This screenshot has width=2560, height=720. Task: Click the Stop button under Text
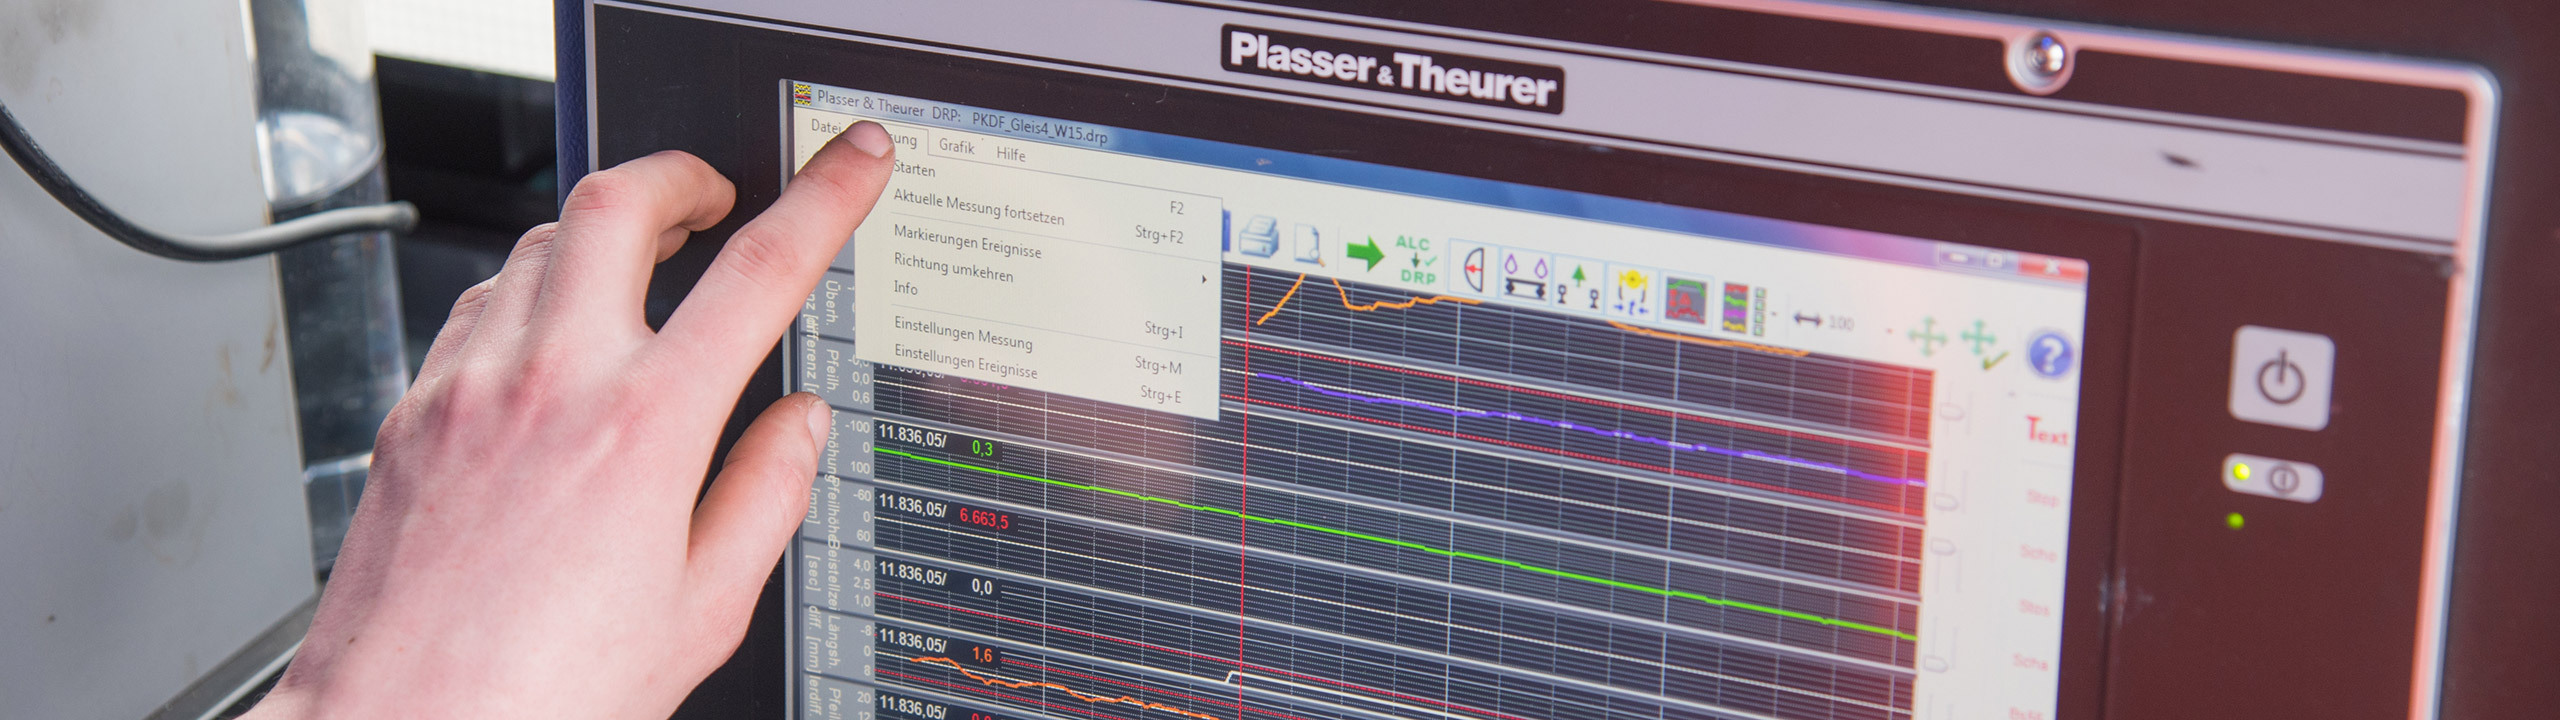[2041, 498]
